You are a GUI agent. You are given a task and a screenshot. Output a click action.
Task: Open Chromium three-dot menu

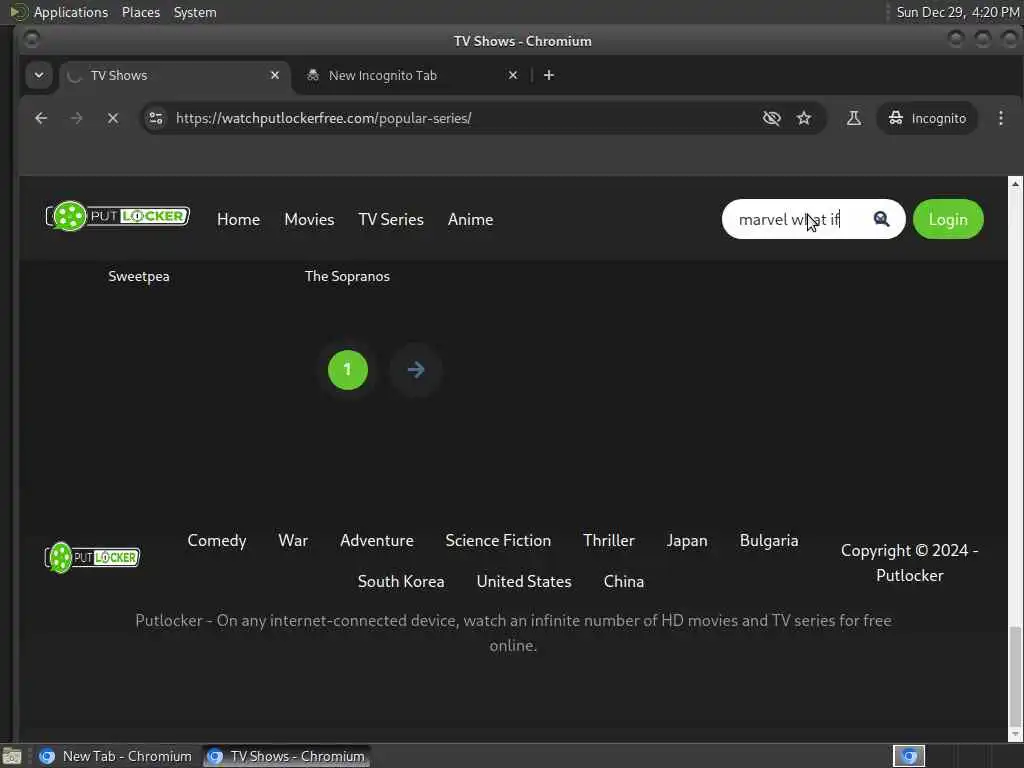click(1000, 118)
